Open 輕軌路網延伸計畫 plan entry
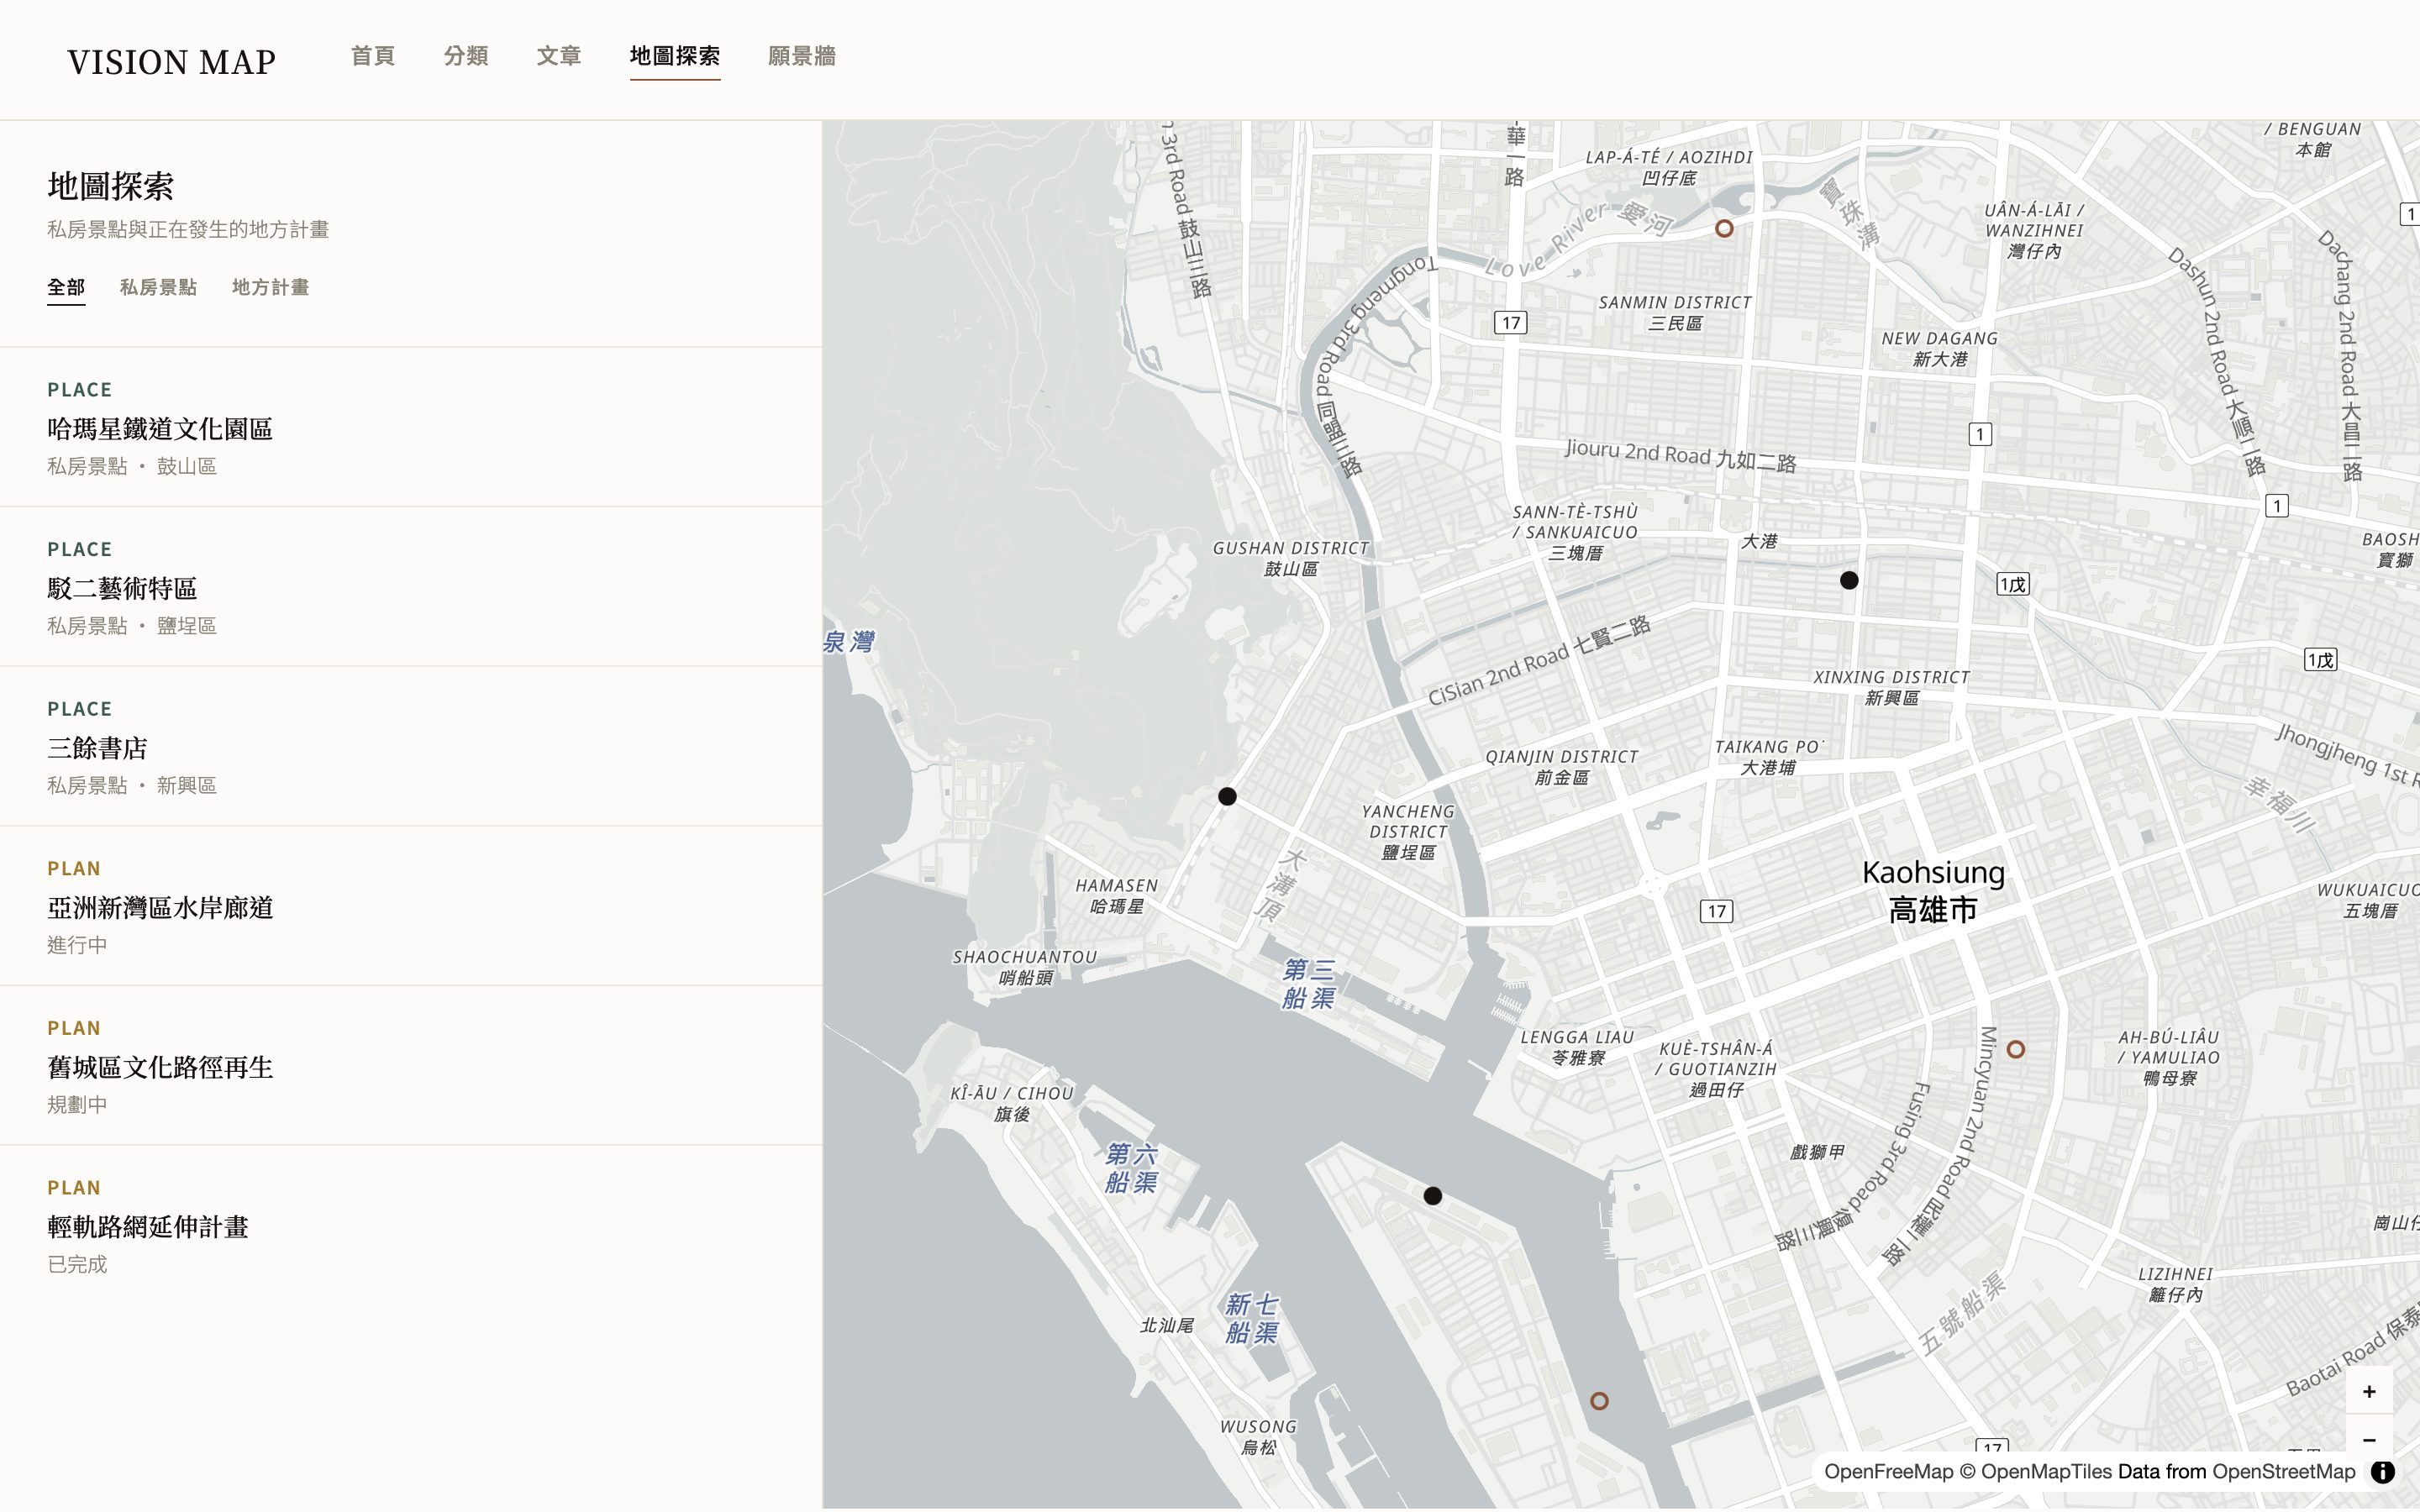The width and height of the screenshot is (2420, 1512). click(411, 1225)
